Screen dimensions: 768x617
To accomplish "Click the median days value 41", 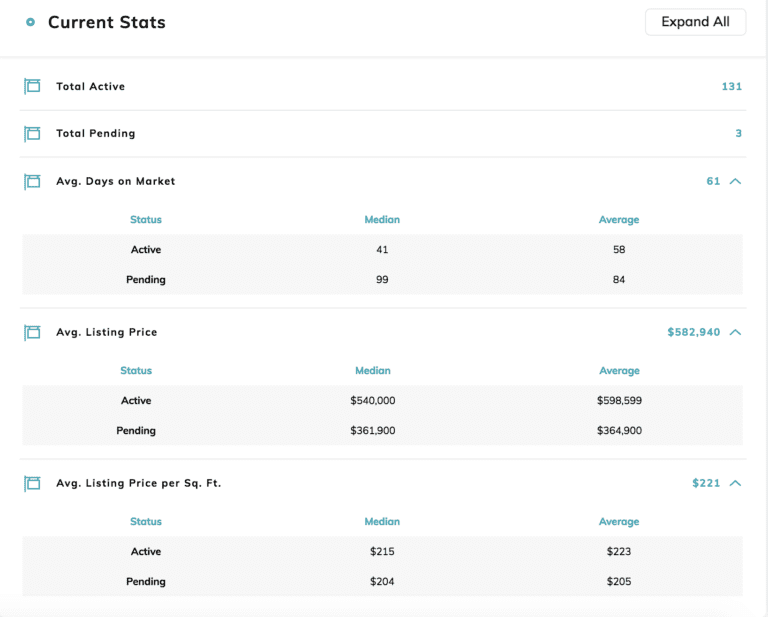I will (382, 250).
